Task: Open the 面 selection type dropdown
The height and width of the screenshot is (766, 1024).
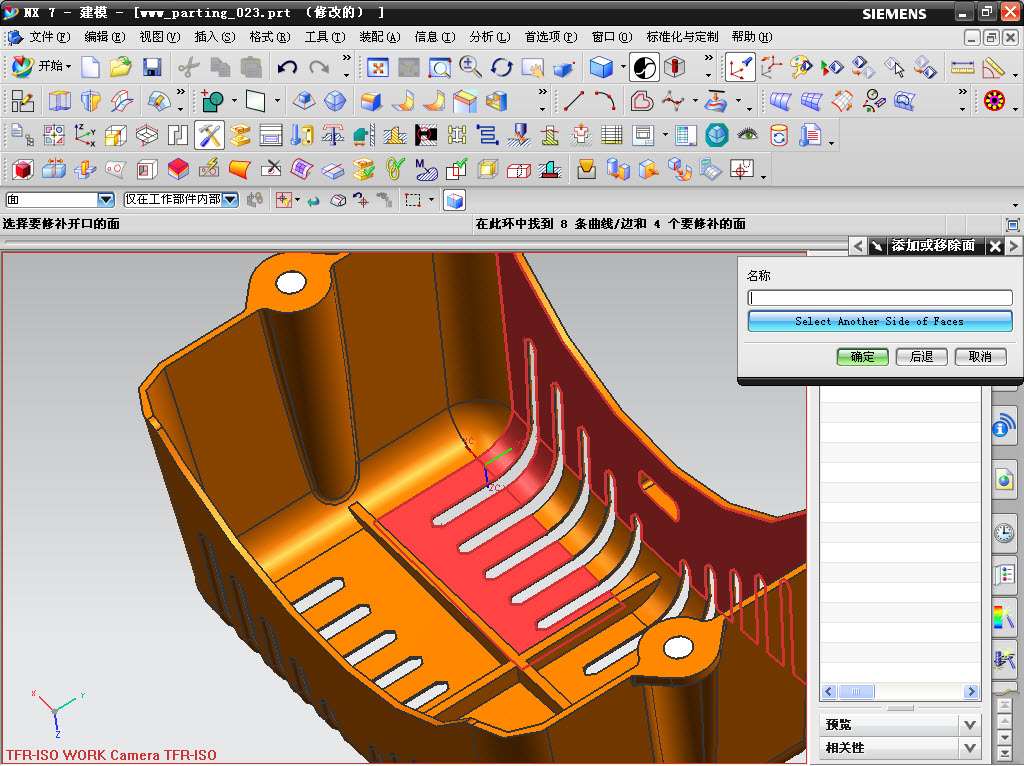Action: tap(105, 200)
